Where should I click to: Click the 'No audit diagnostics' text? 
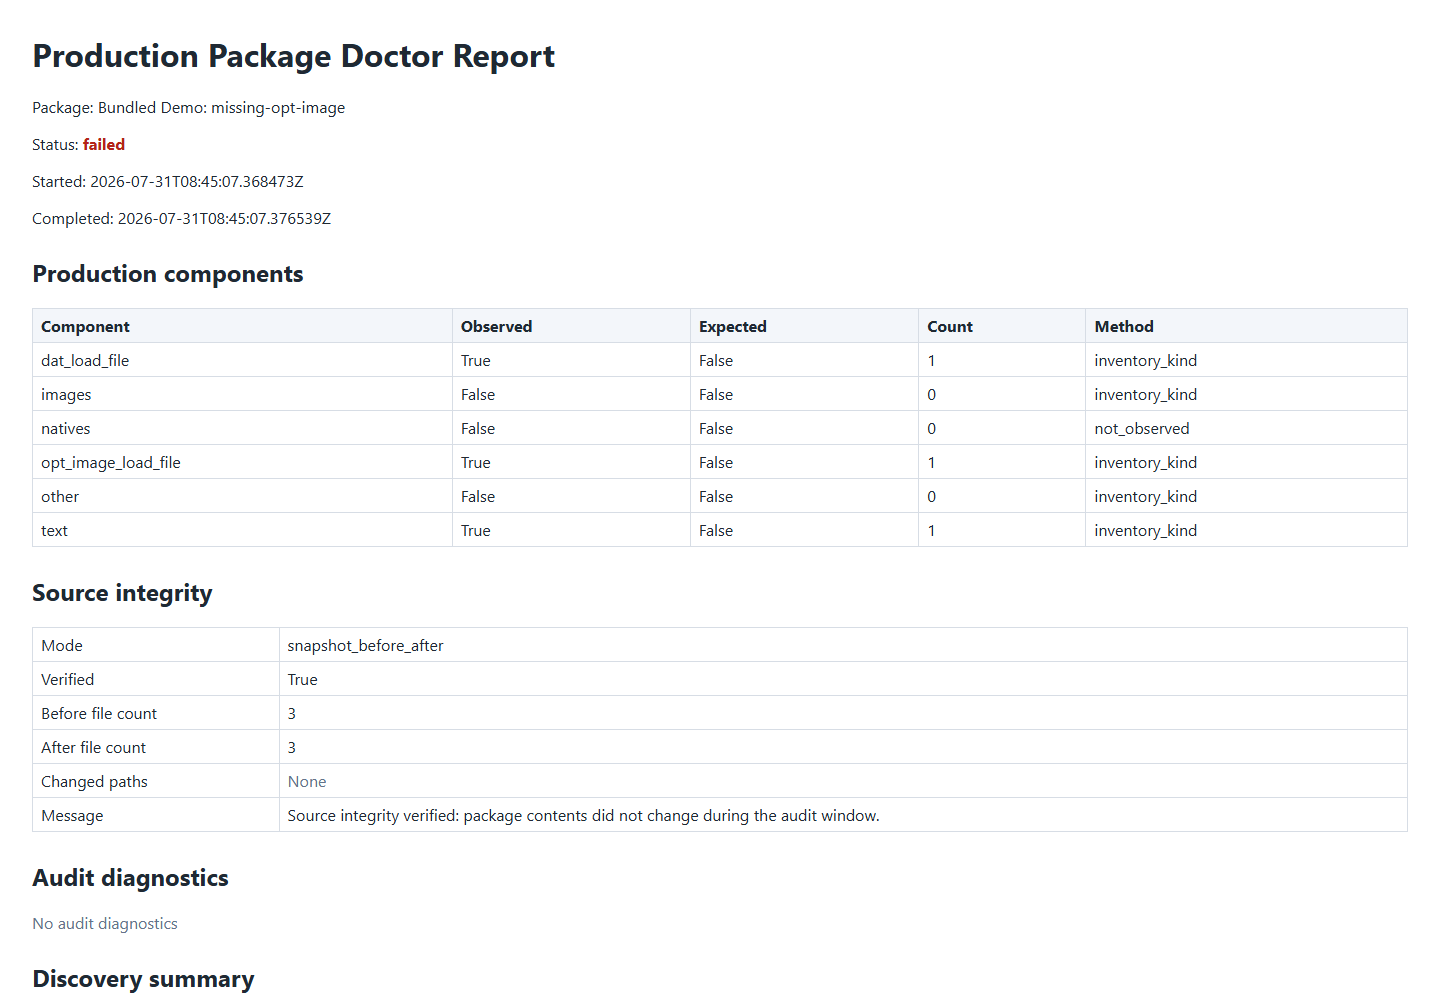105,924
